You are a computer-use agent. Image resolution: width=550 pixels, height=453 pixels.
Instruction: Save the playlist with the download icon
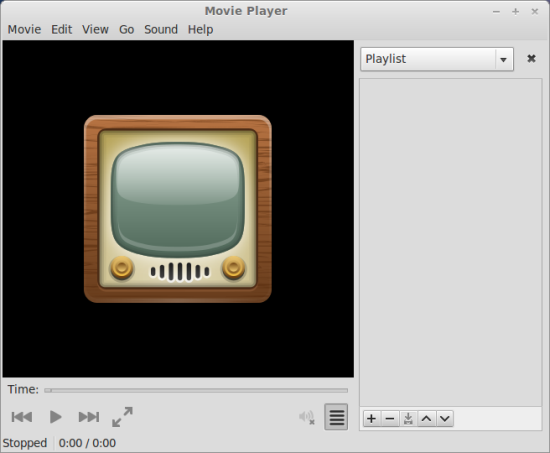[408, 419]
